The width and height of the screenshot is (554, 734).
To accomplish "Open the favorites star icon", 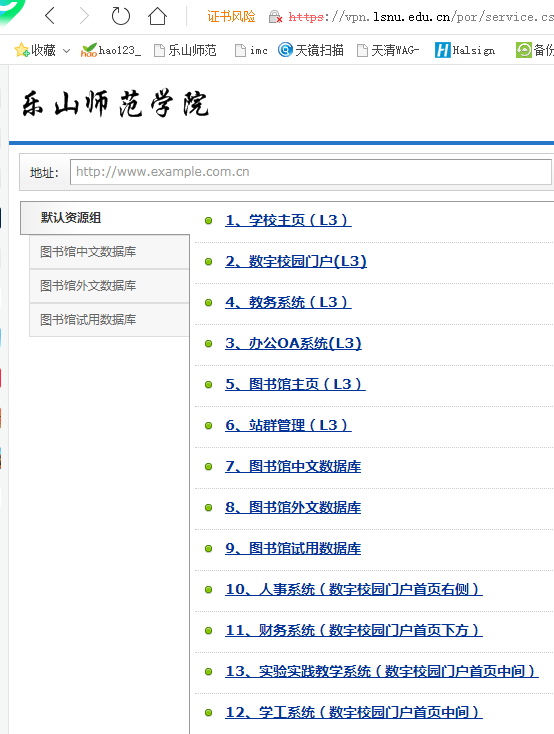I will 22,50.
